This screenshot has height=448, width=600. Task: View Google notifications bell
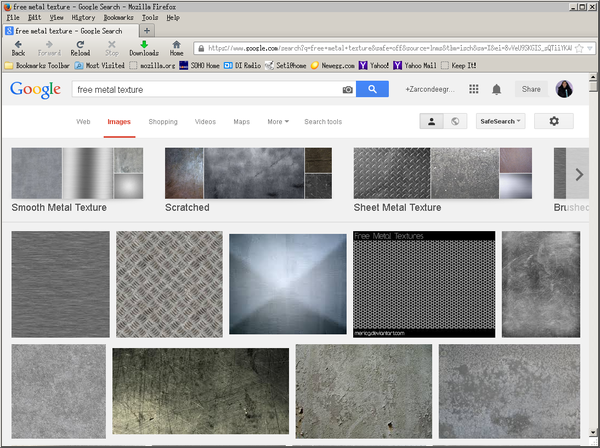[497, 89]
